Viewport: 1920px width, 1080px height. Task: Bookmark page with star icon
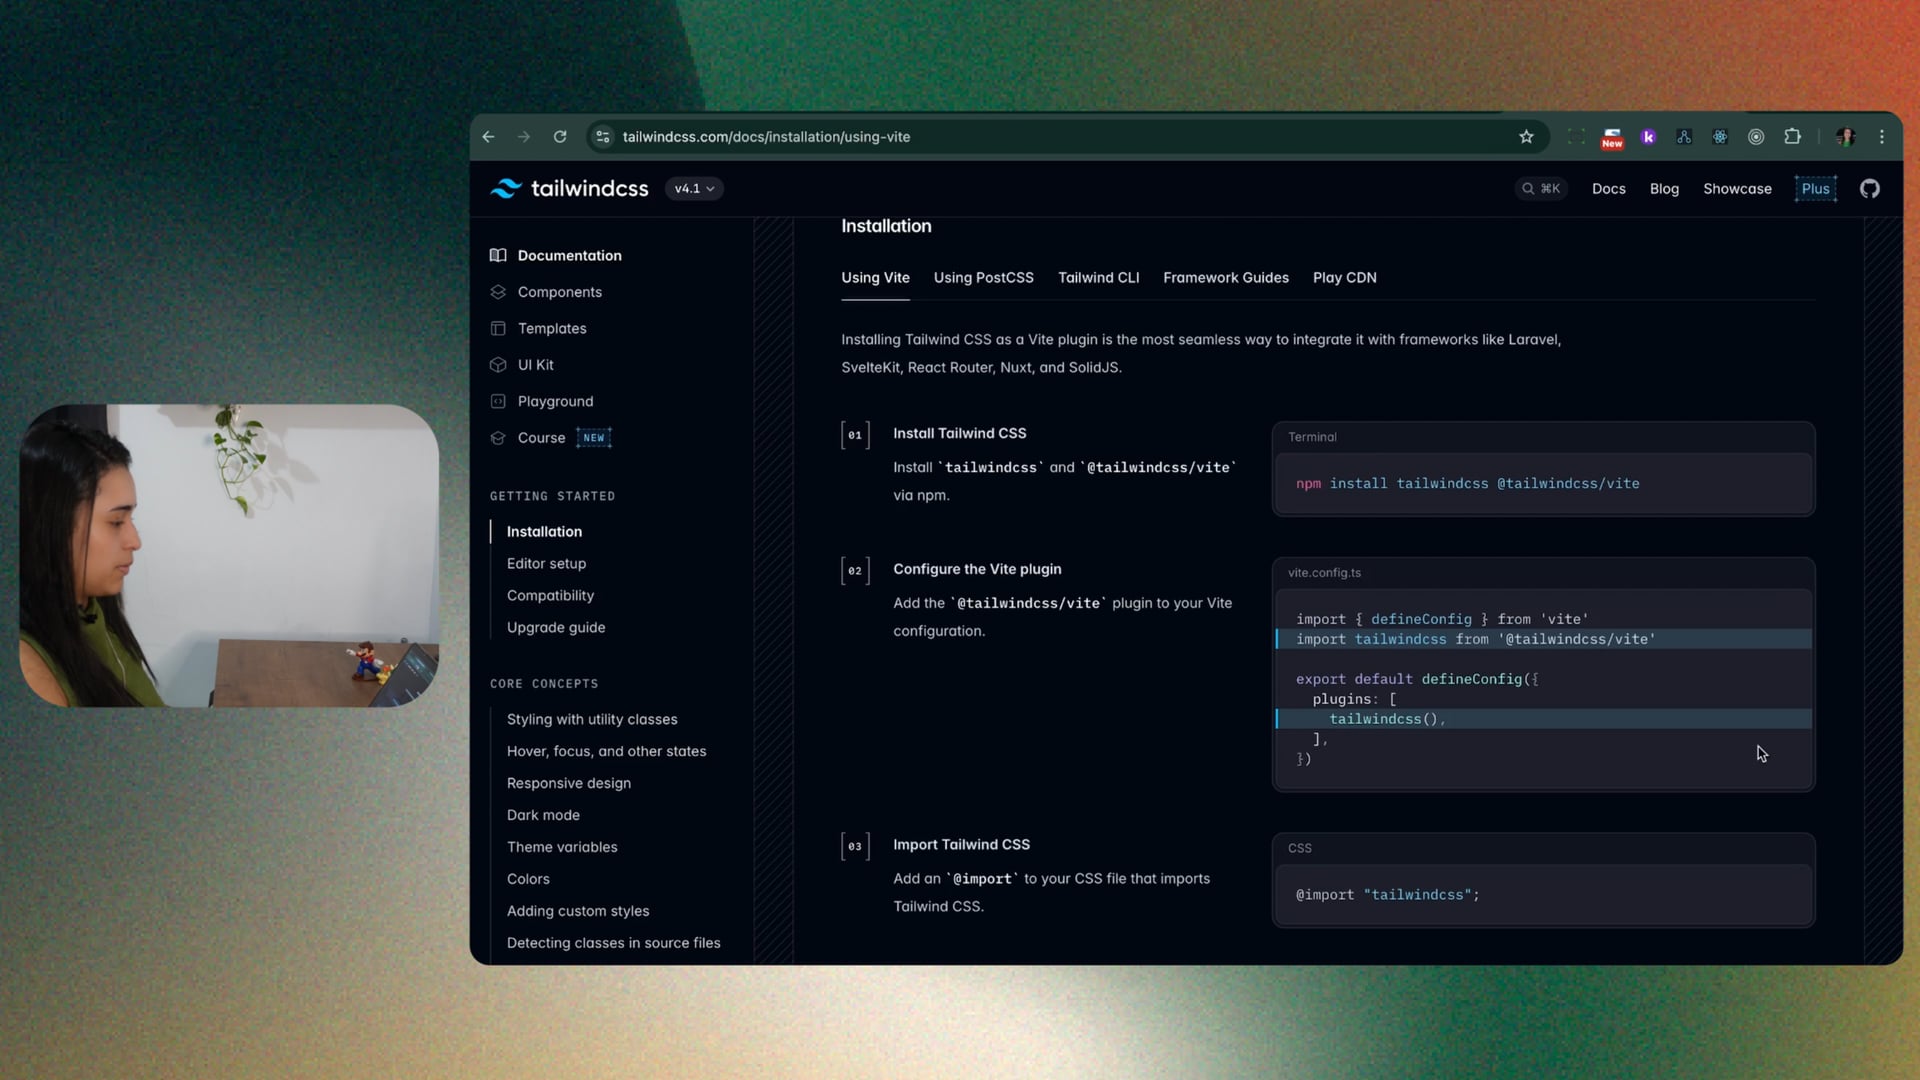[1526, 137]
